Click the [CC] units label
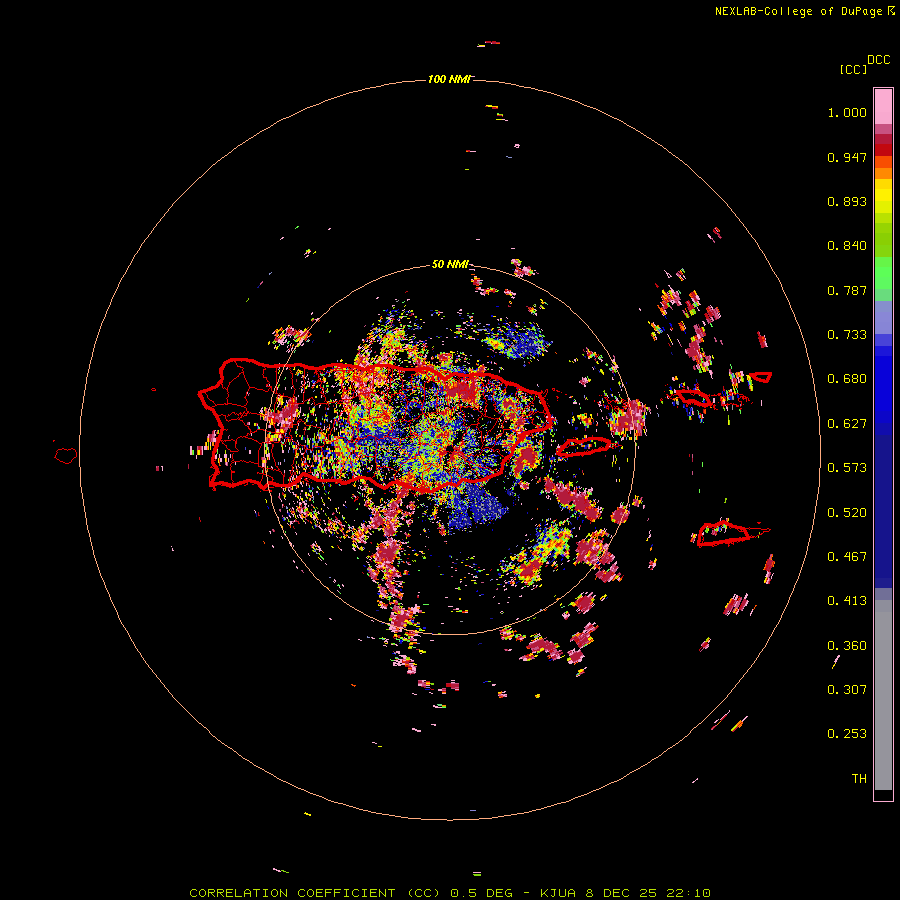 tap(853, 69)
